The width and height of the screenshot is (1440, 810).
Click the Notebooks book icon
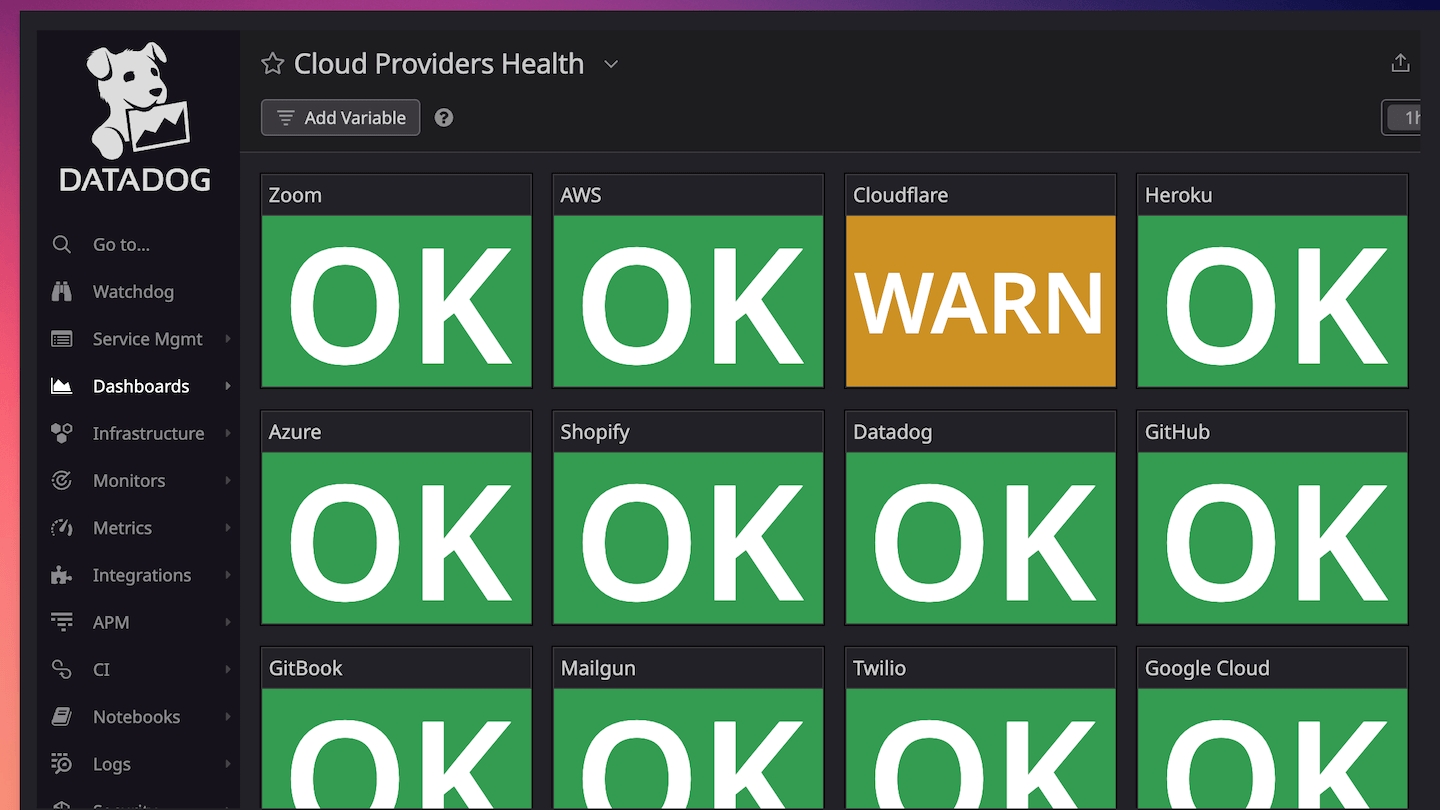(x=62, y=716)
